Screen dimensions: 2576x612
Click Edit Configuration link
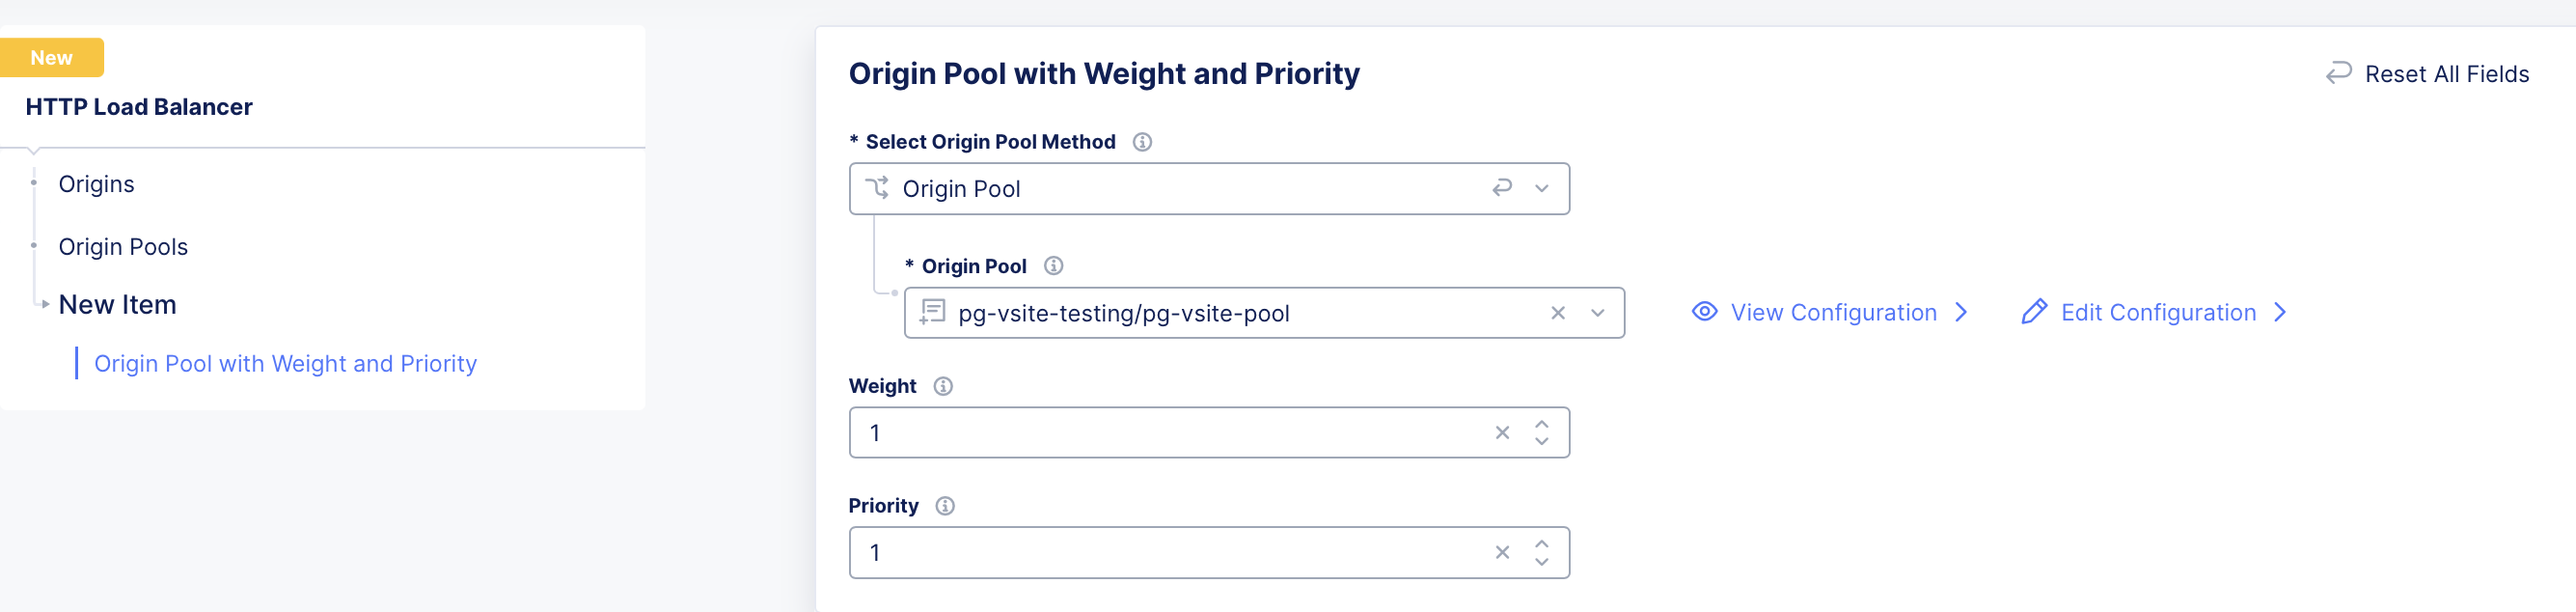click(2156, 313)
